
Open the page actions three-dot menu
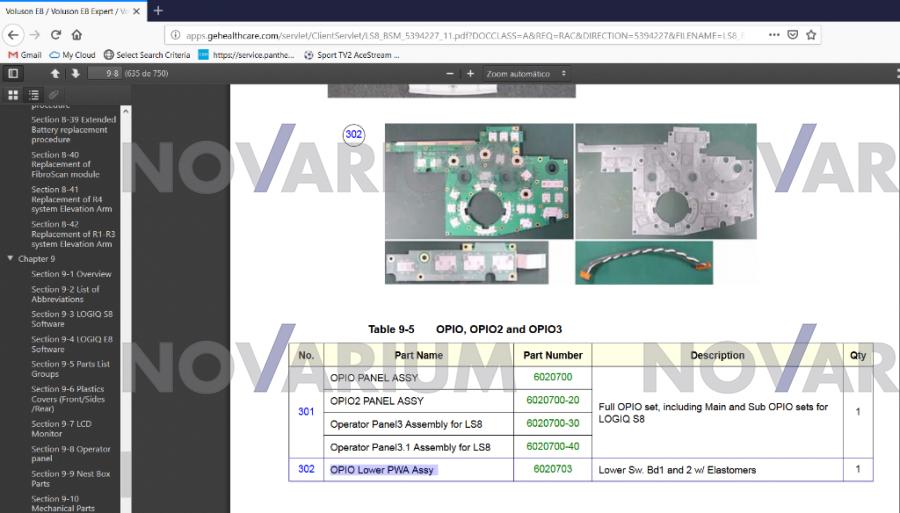pos(775,34)
